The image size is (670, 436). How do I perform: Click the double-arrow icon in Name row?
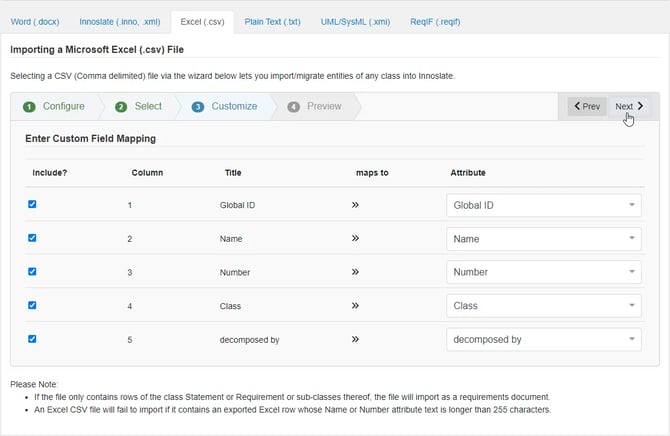click(355, 238)
